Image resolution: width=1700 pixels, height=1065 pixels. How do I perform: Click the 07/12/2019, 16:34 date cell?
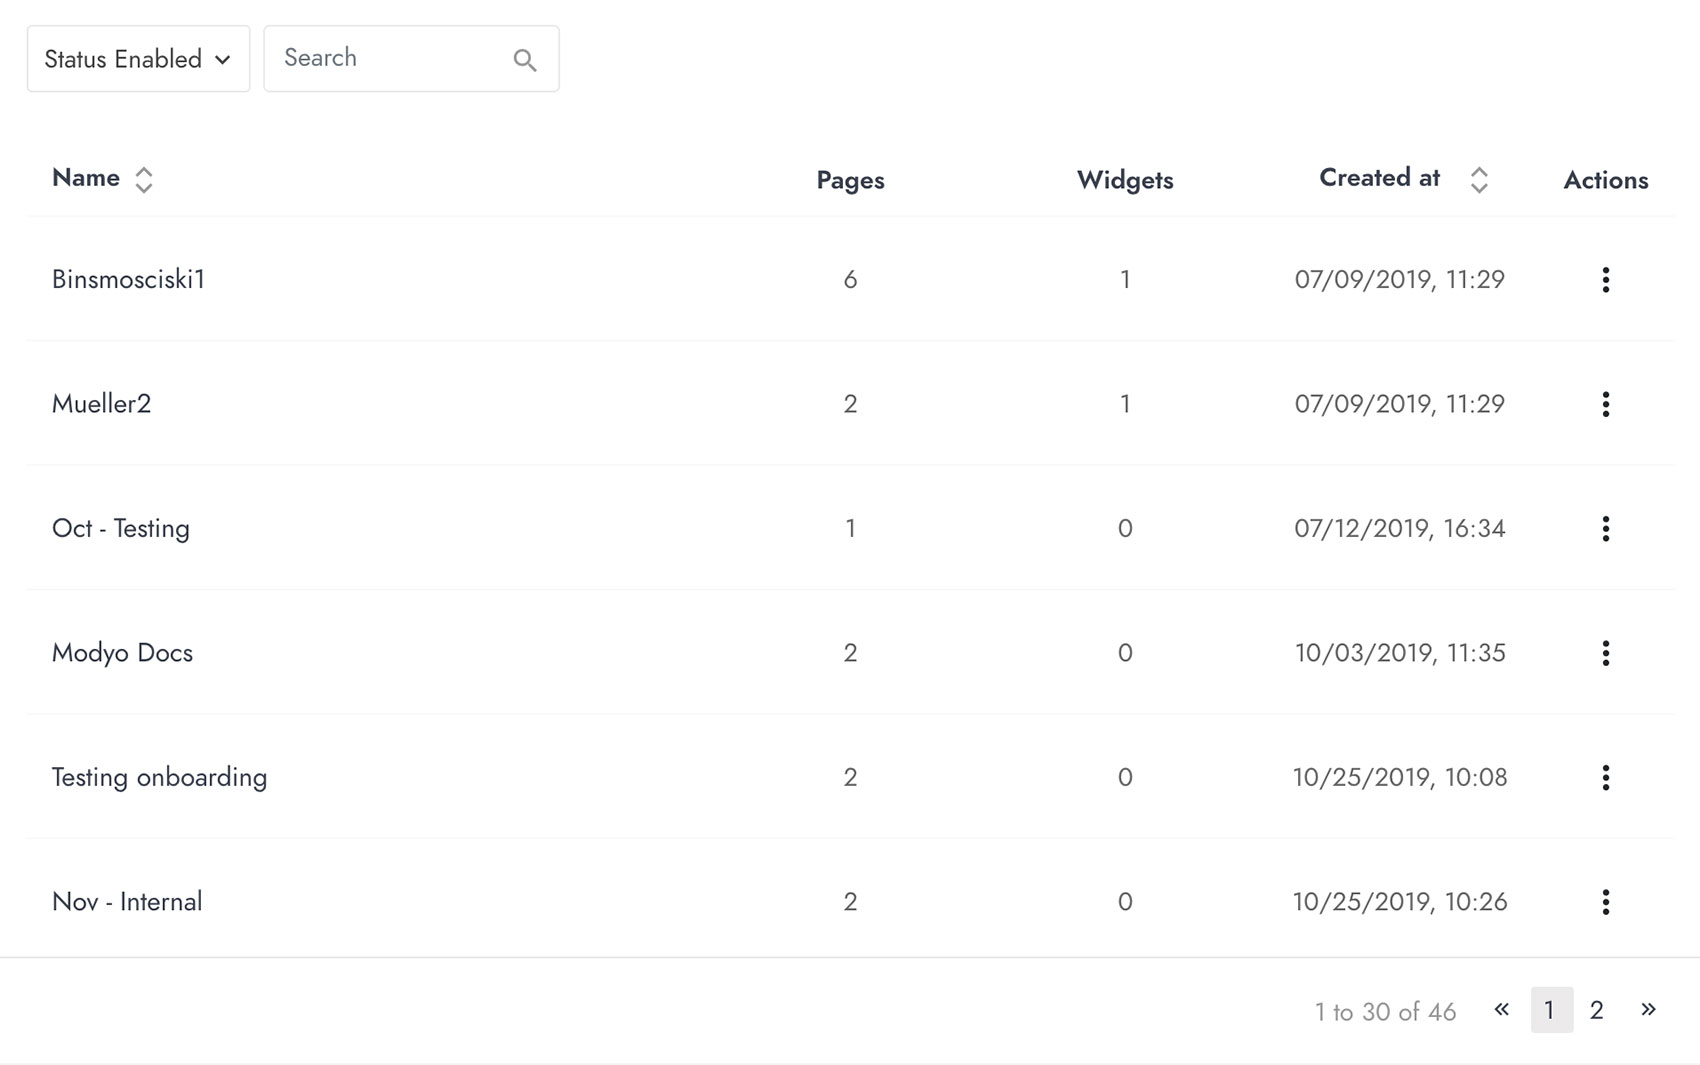[x=1400, y=528]
